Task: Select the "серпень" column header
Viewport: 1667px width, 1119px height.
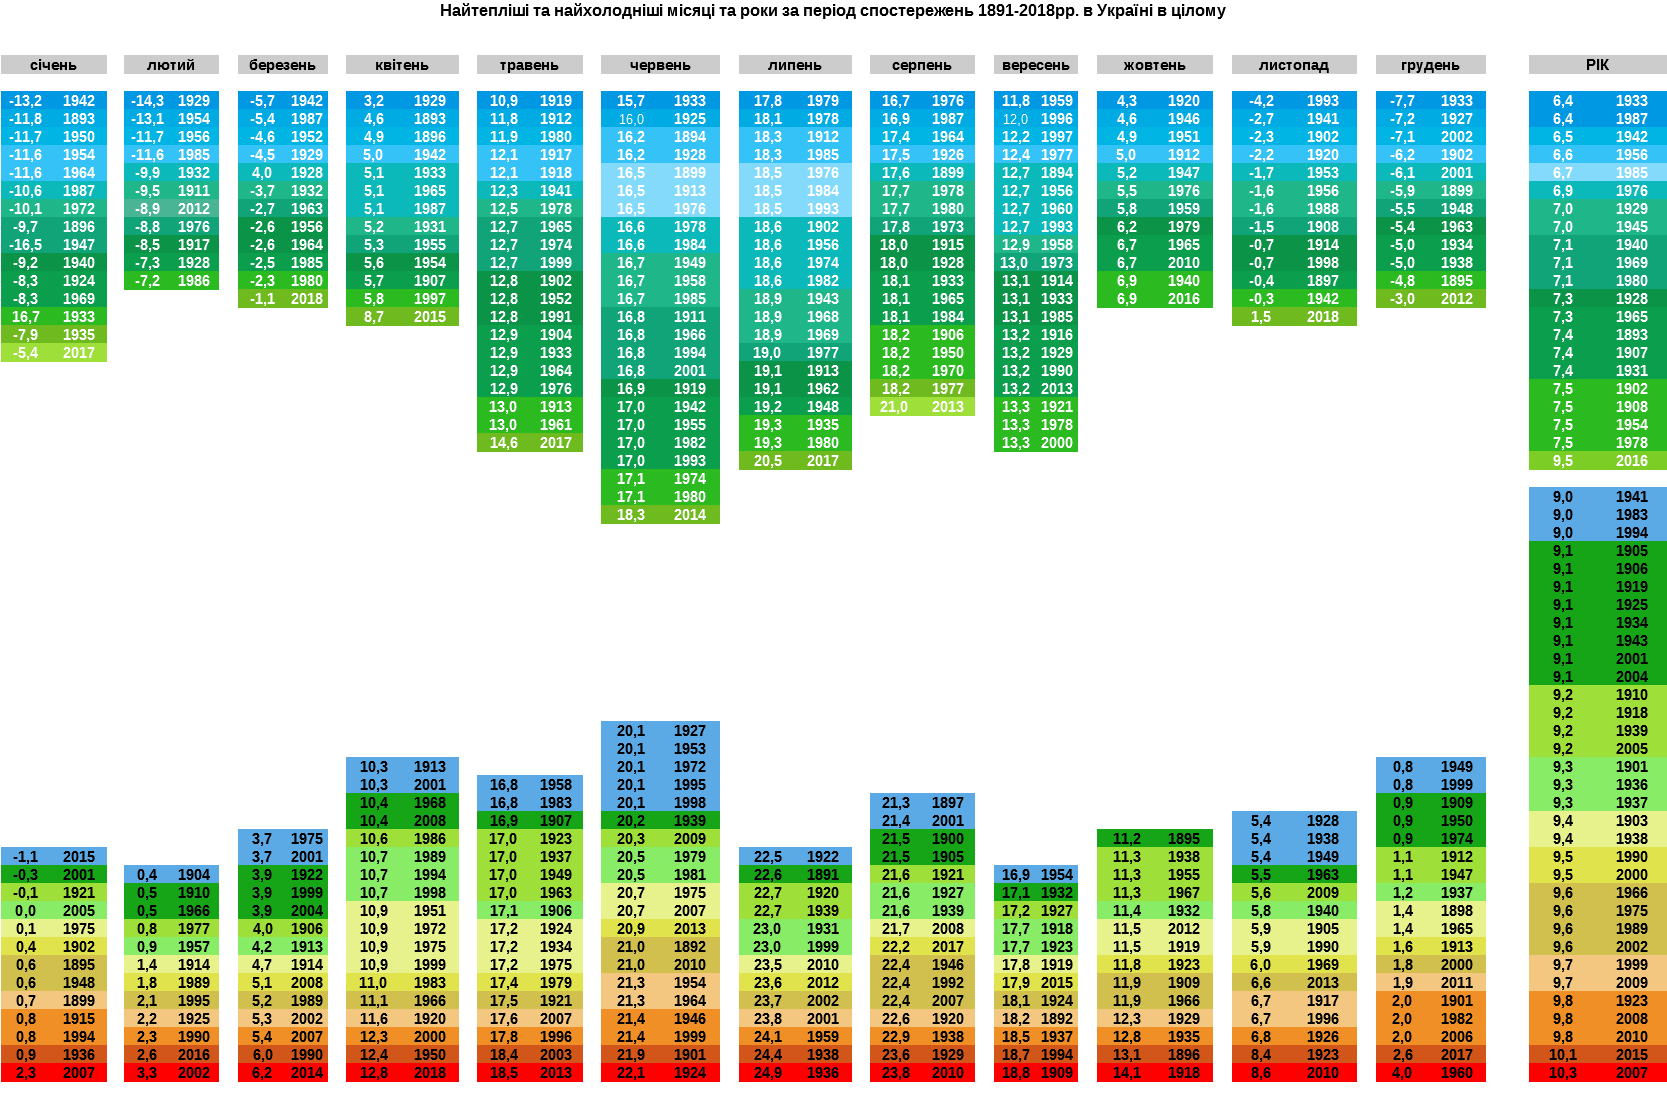Action: pos(922,65)
